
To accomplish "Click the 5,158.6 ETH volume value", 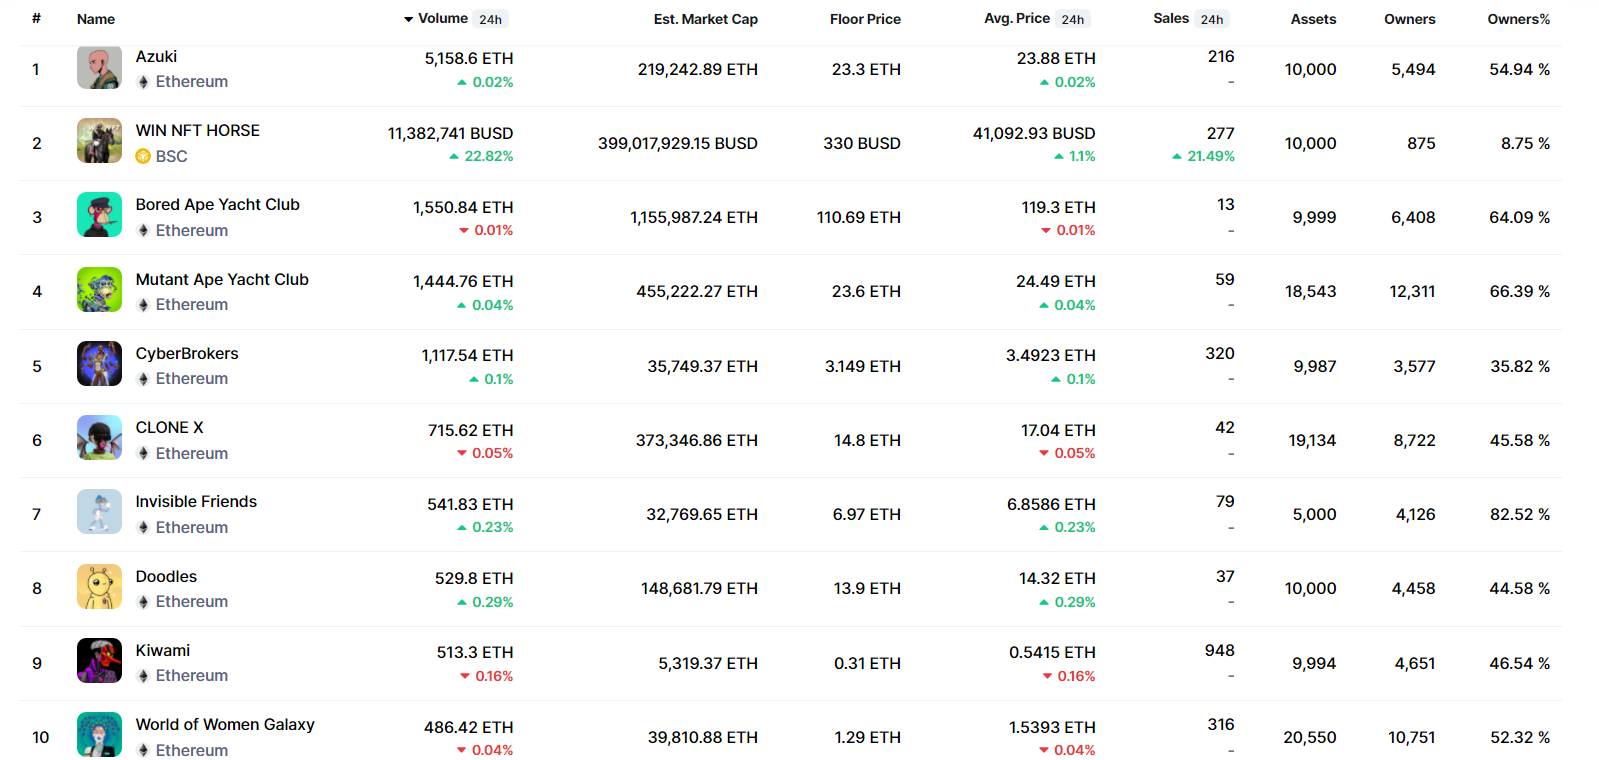I will [469, 58].
